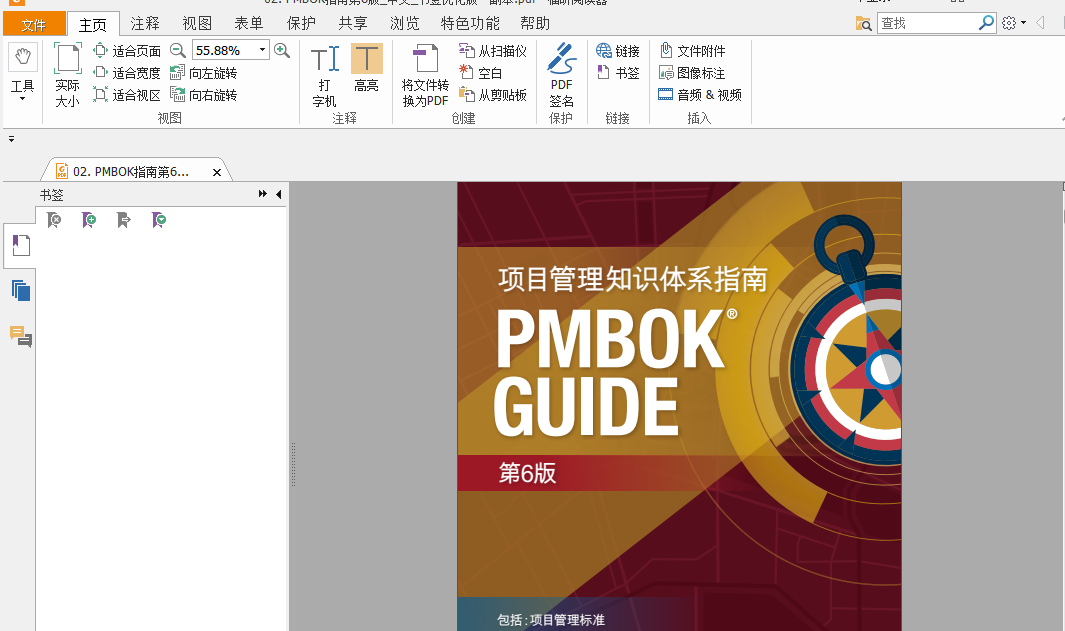Open the 文件 (File) menu
The image size is (1065, 631).
coord(34,24)
